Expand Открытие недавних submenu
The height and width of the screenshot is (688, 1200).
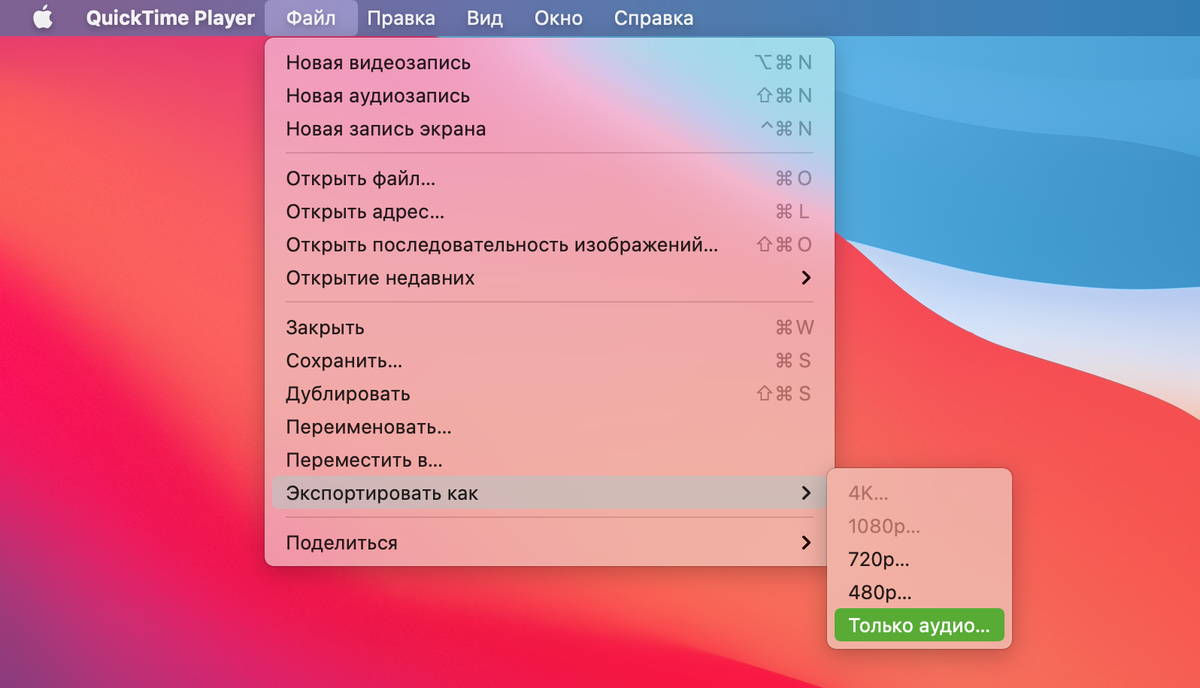pyautogui.click(x=549, y=278)
